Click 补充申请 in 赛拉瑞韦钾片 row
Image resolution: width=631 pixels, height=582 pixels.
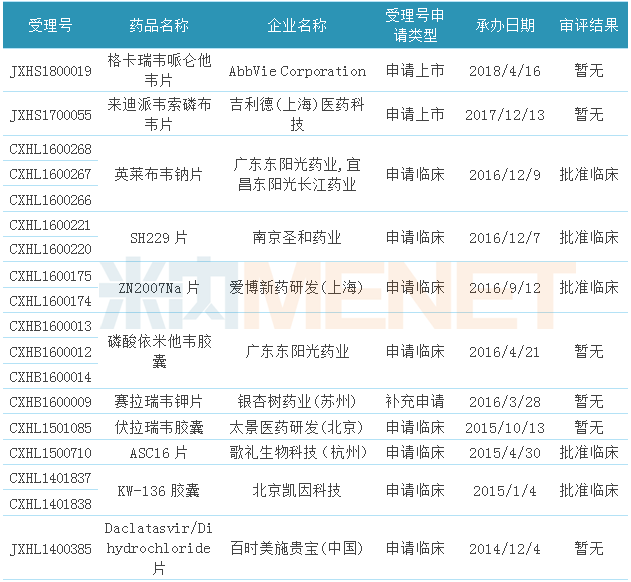click(x=415, y=402)
